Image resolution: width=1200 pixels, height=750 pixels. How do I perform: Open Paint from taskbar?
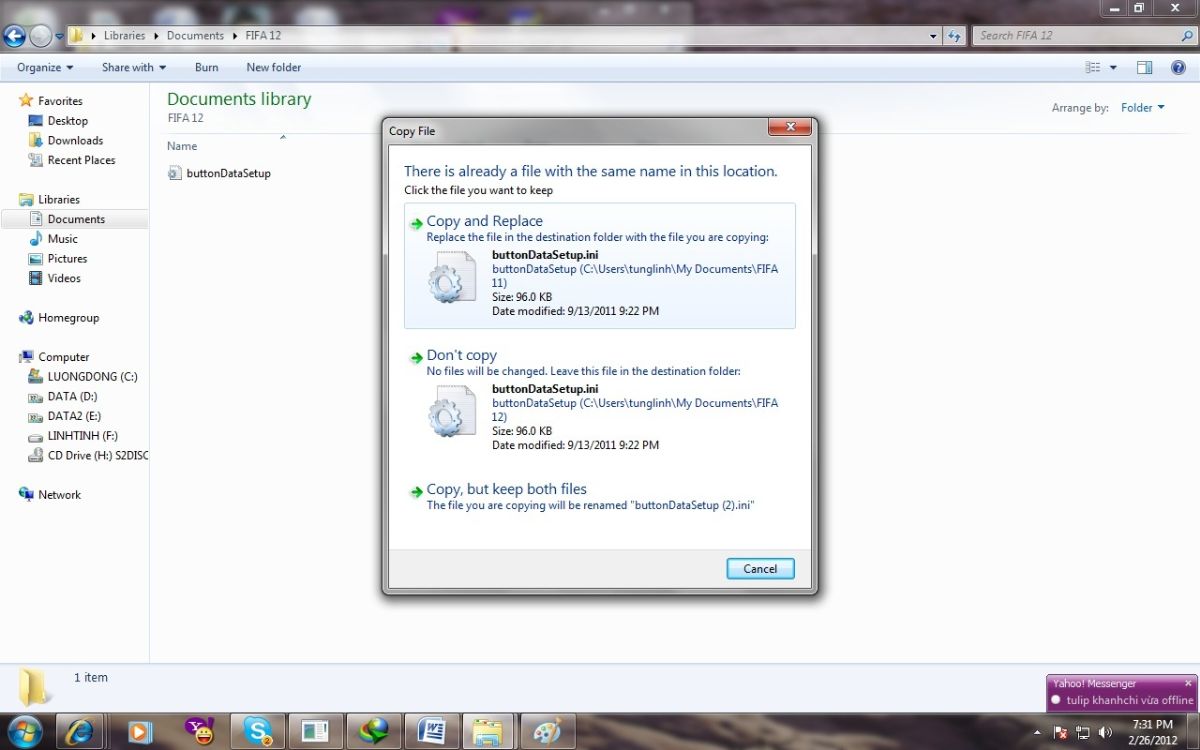coord(549,731)
